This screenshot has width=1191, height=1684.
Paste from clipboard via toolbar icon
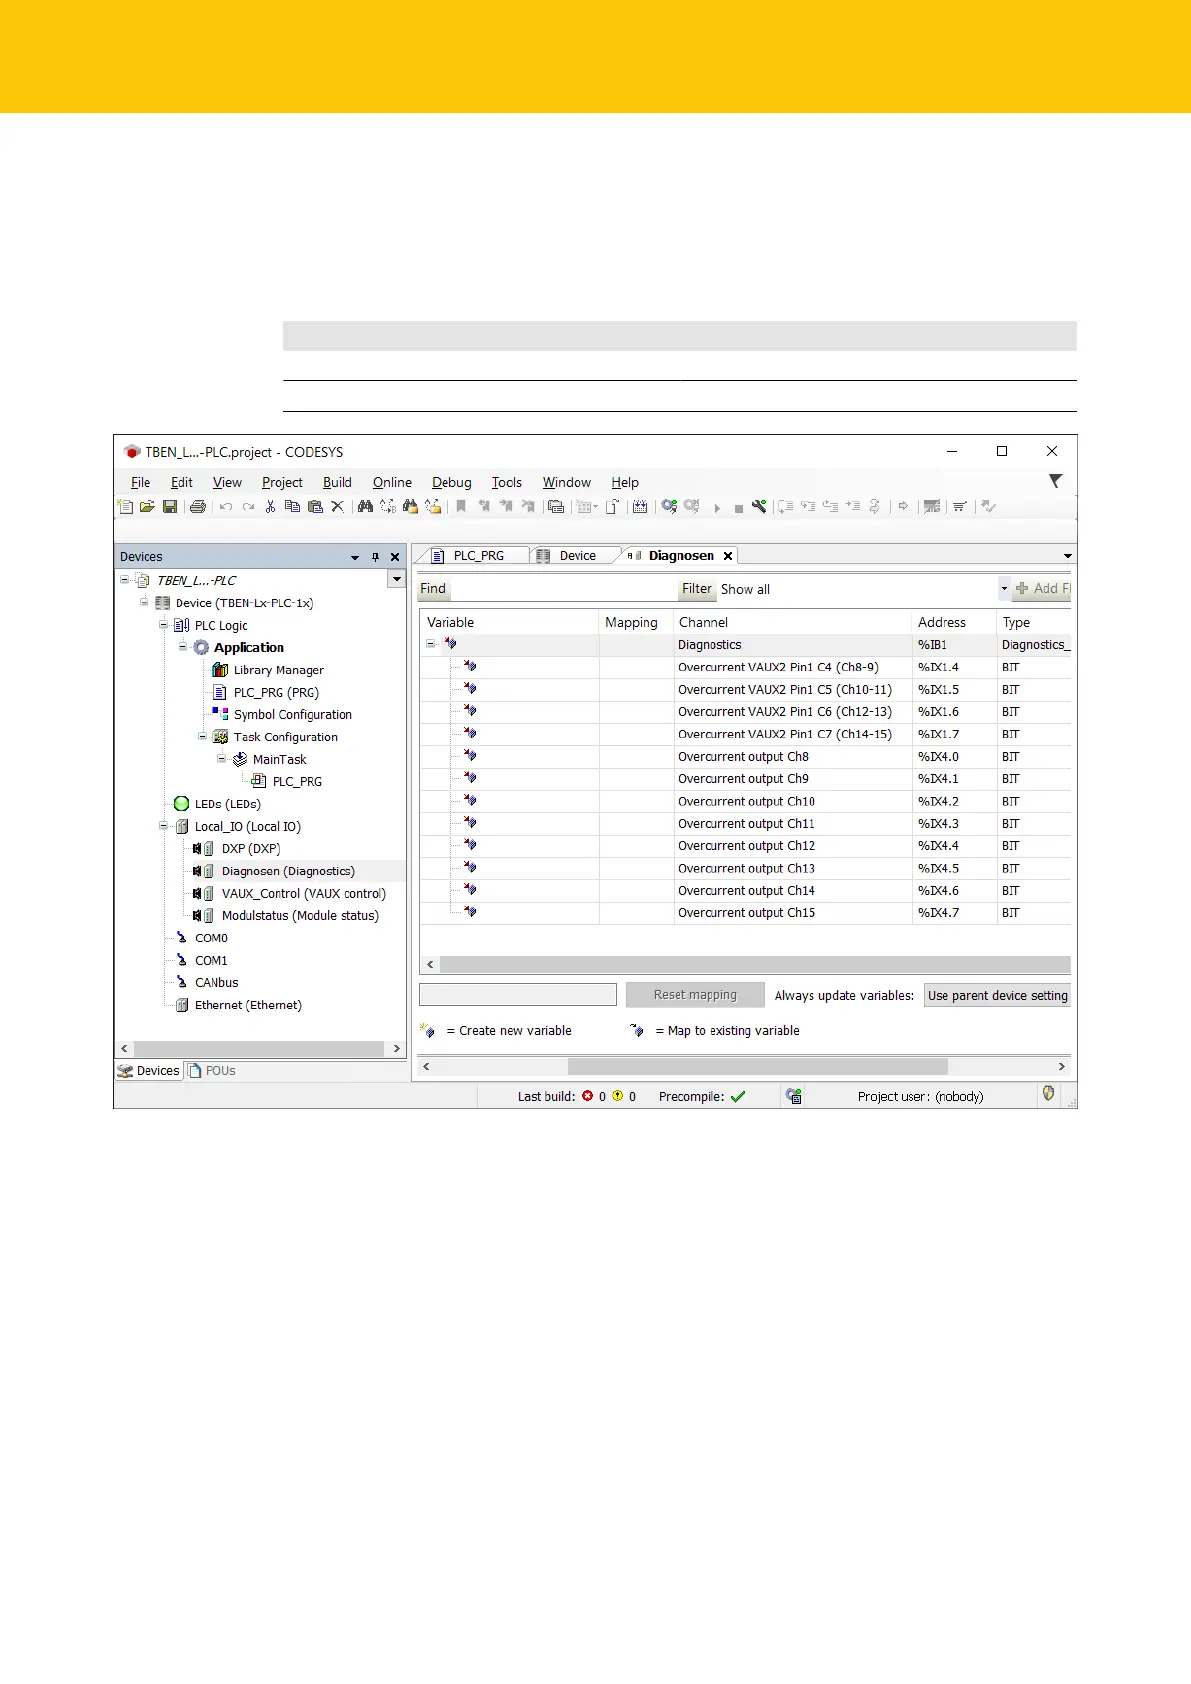(x=315, y=507)
